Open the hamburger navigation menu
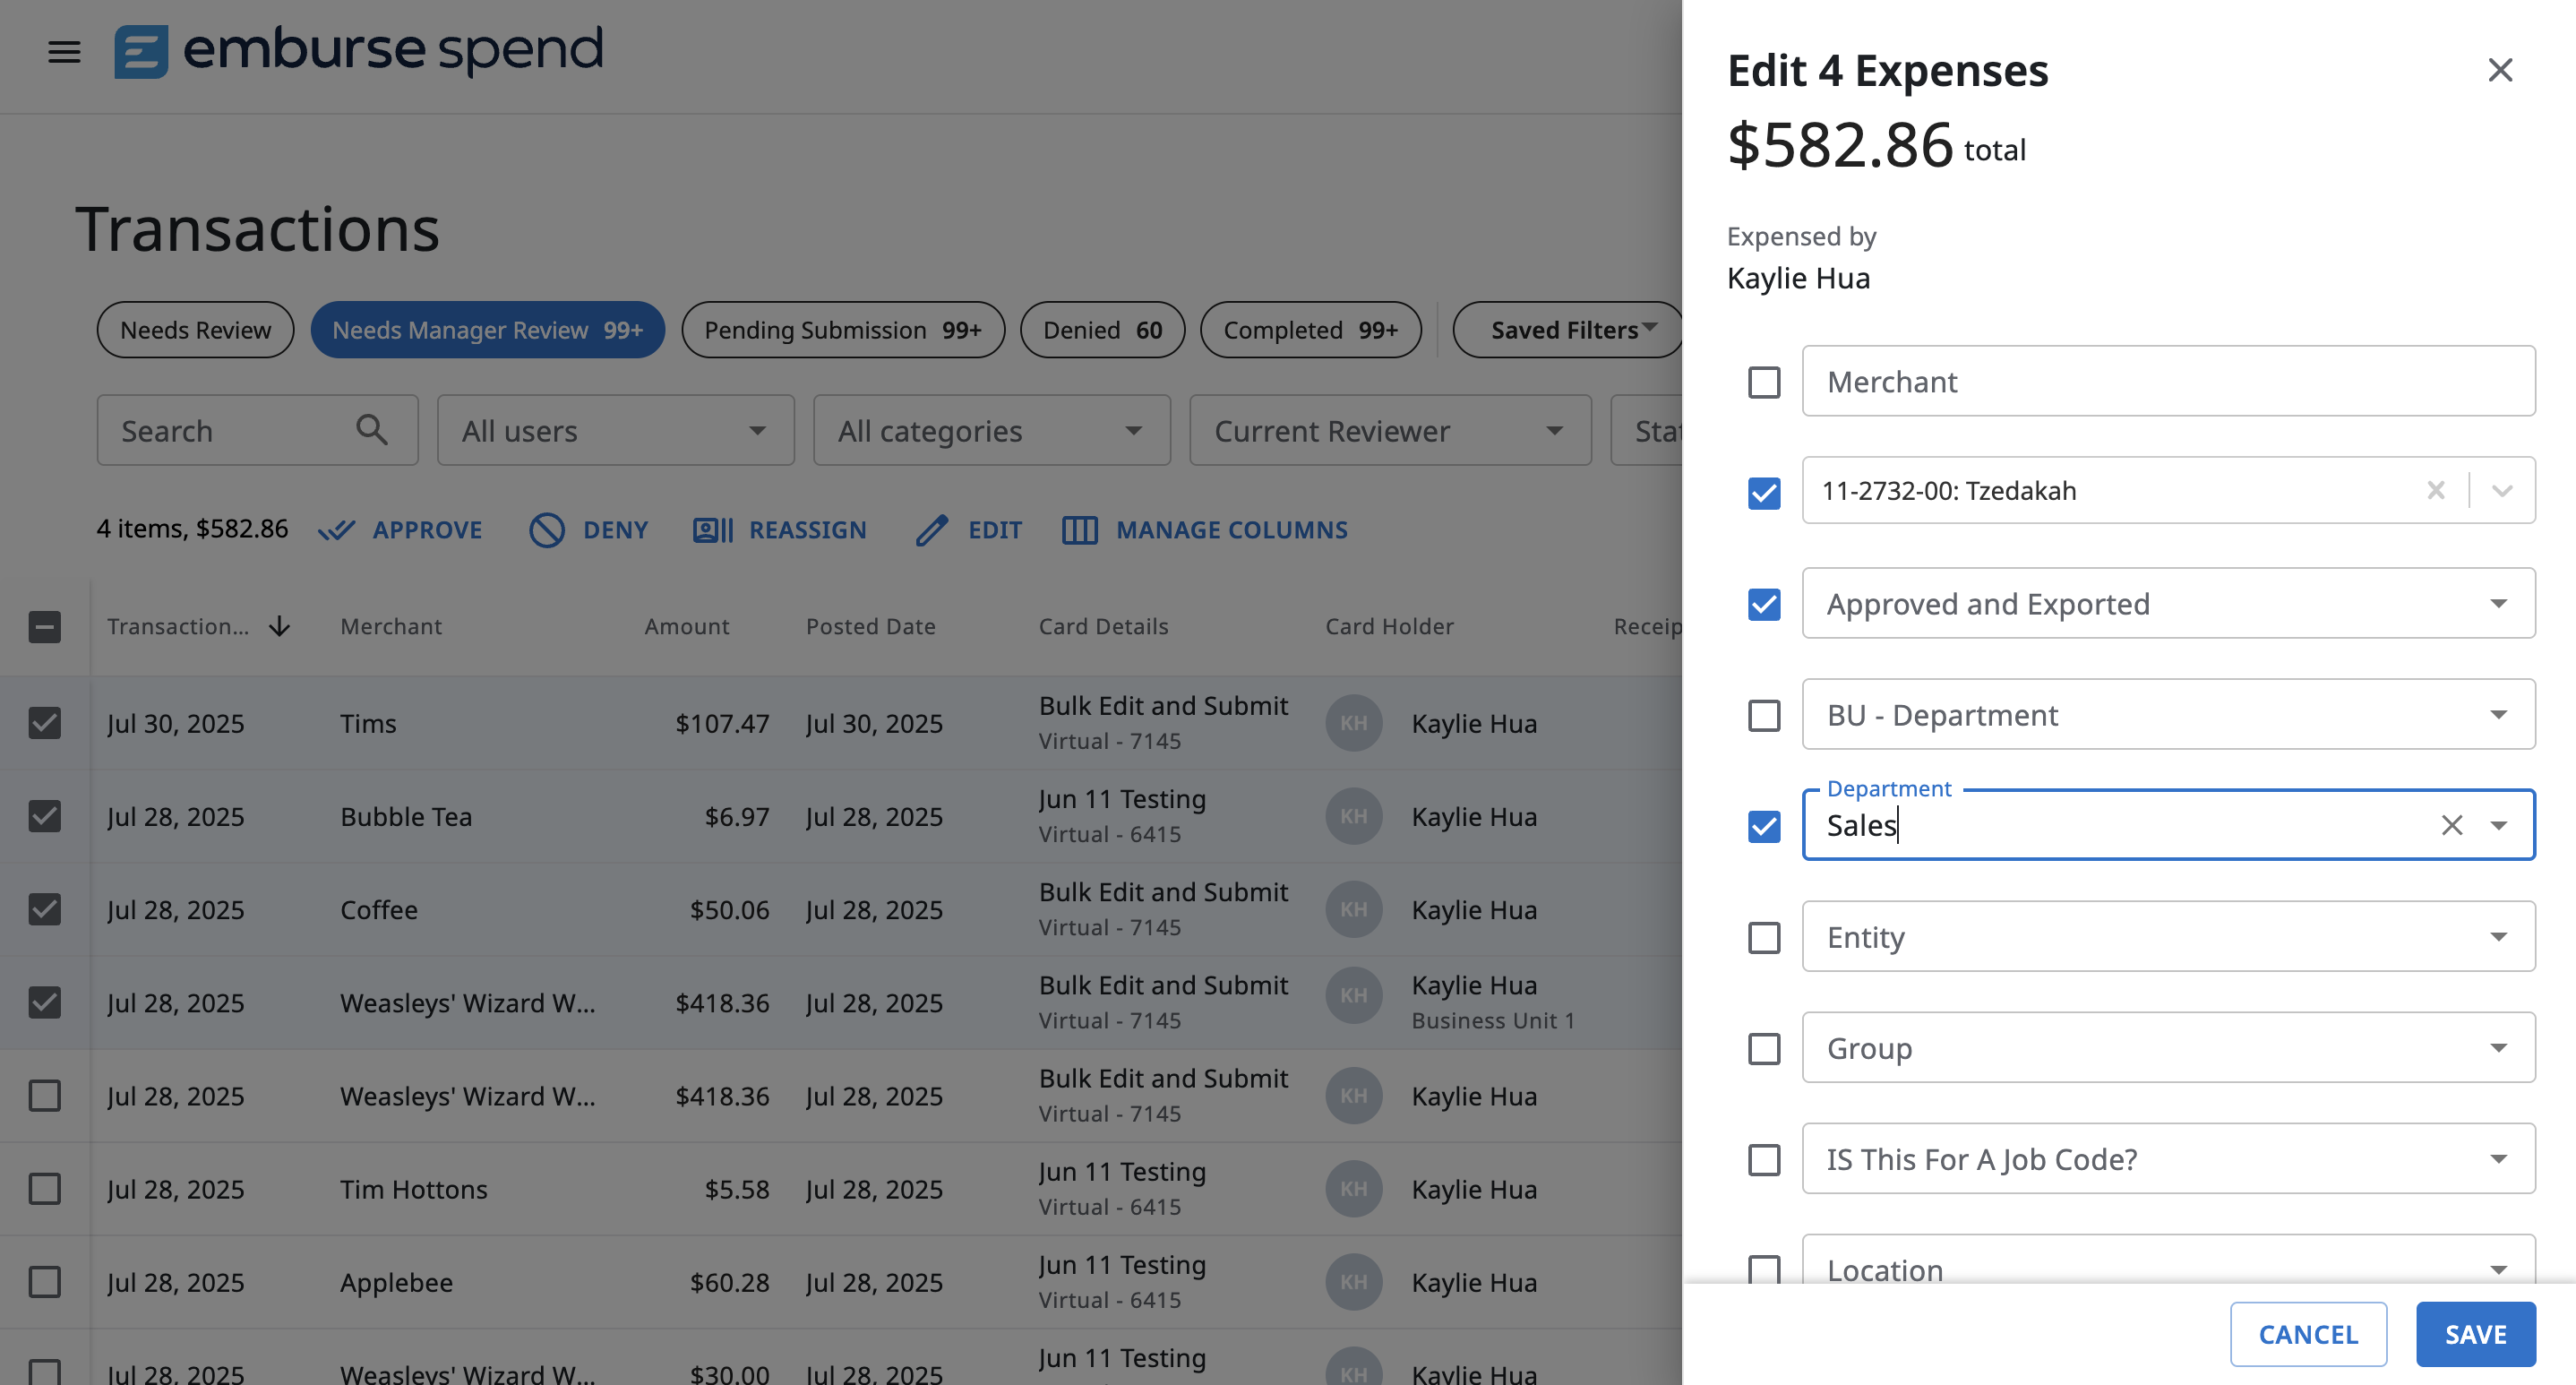The height and width of the screenshot is (1385, 2576). [64, 51]
